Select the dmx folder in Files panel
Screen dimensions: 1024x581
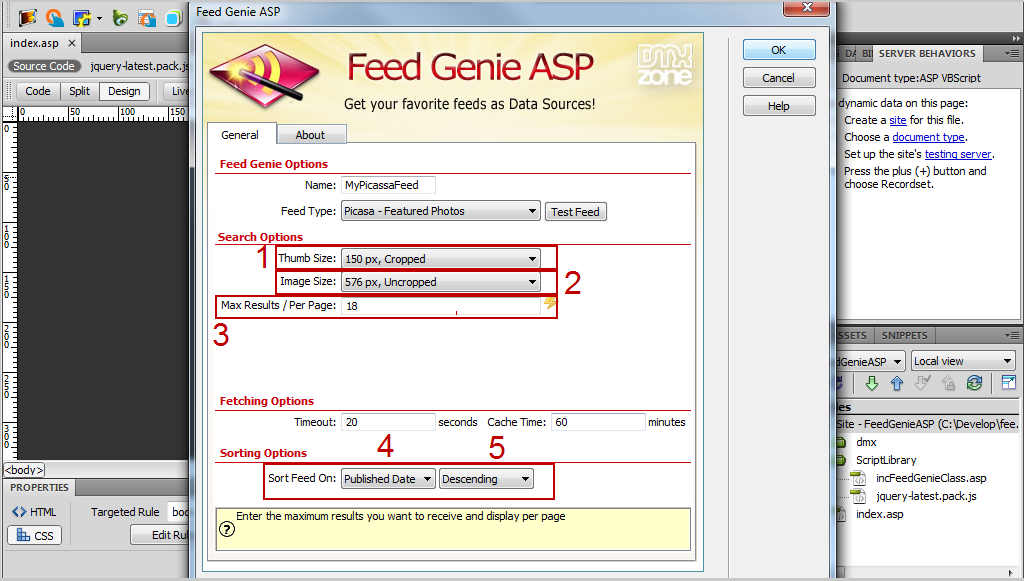[x=866, y=442]
